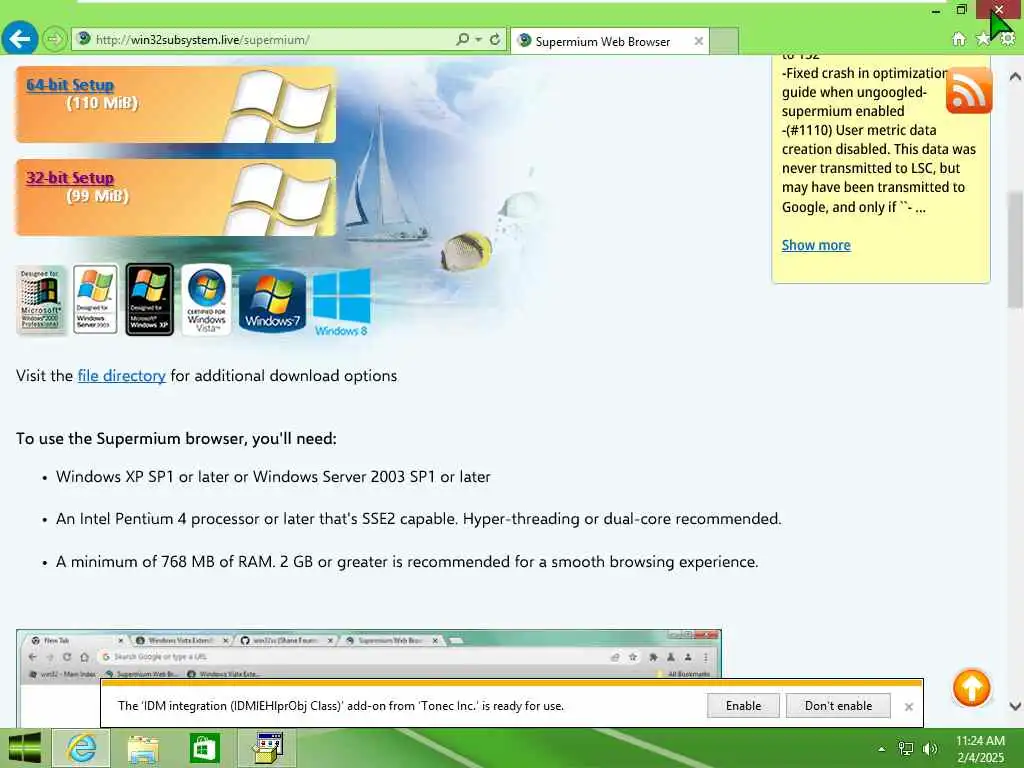This screenshot has height=768, width=1024.
Task: Click the volume speaker tray icon
Action: [x=930, y=749]
